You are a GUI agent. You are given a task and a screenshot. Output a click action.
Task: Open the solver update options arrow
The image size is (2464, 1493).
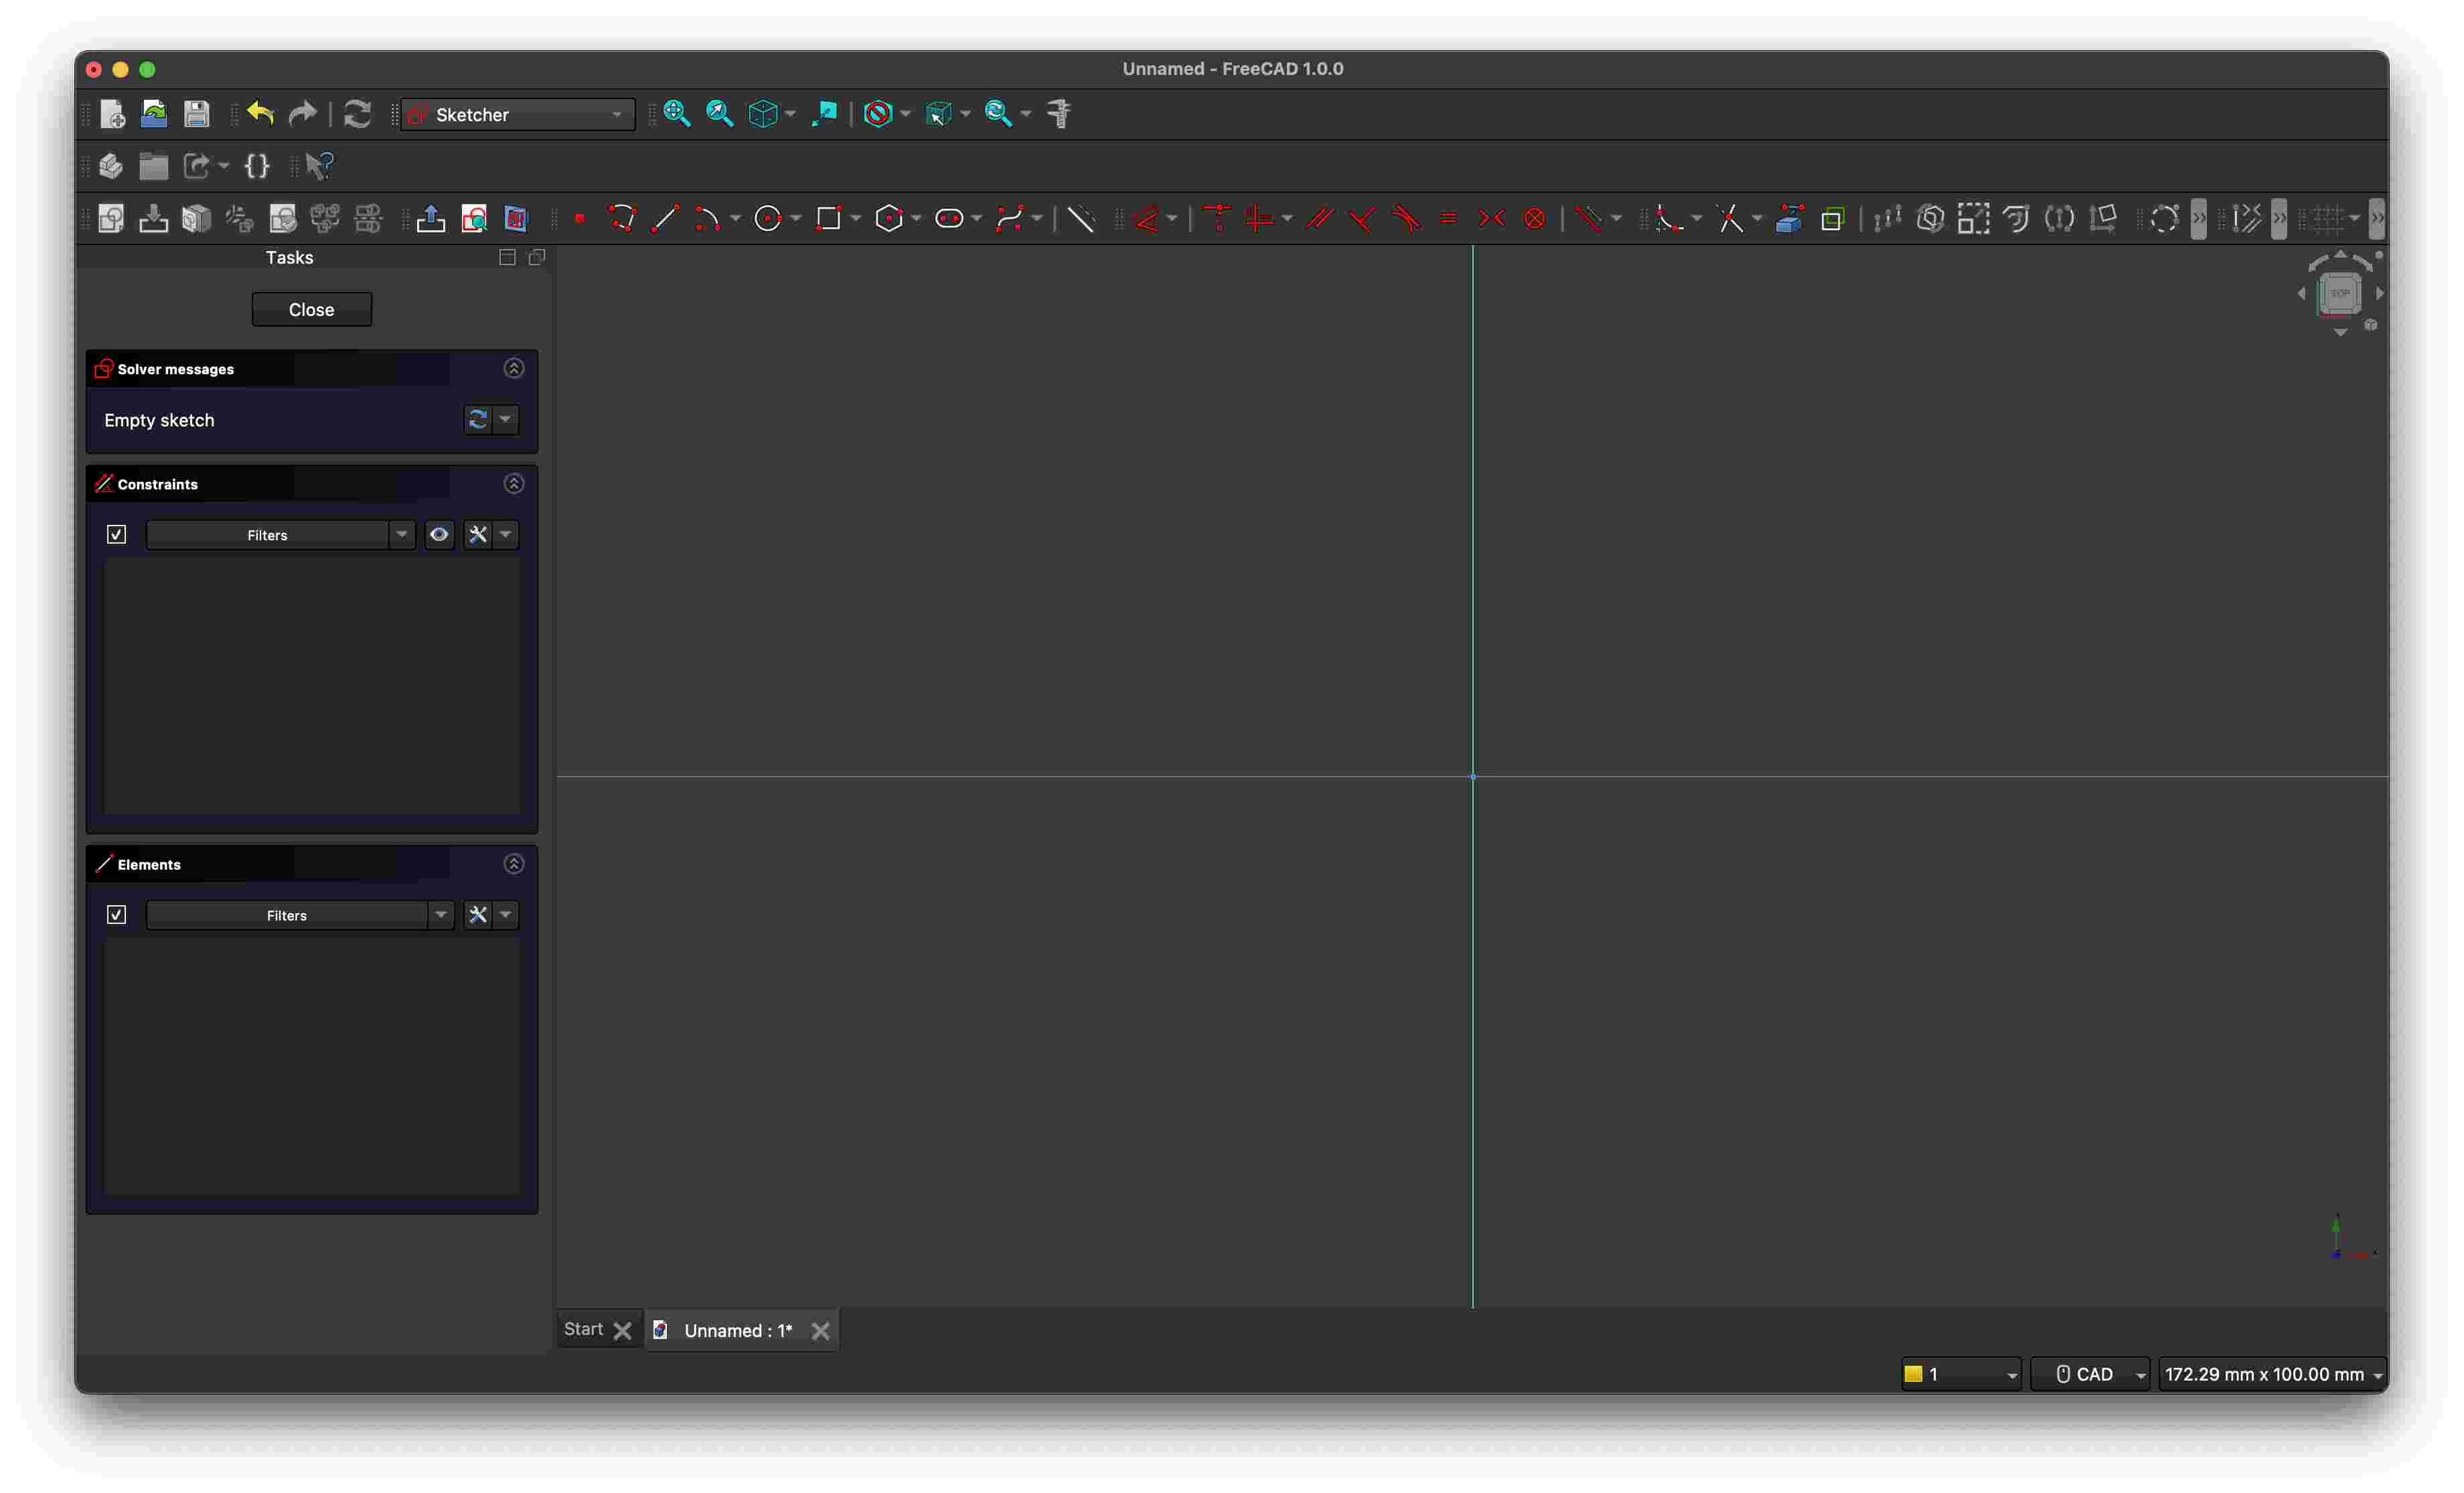point(506,419)
